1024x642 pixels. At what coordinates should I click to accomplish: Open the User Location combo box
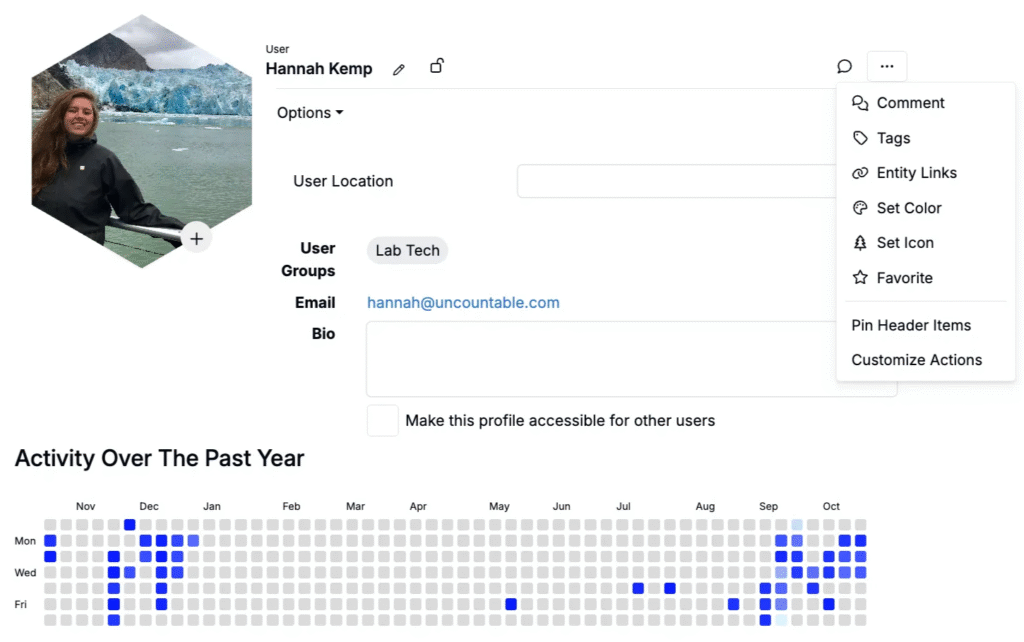[x=676, y=181]
